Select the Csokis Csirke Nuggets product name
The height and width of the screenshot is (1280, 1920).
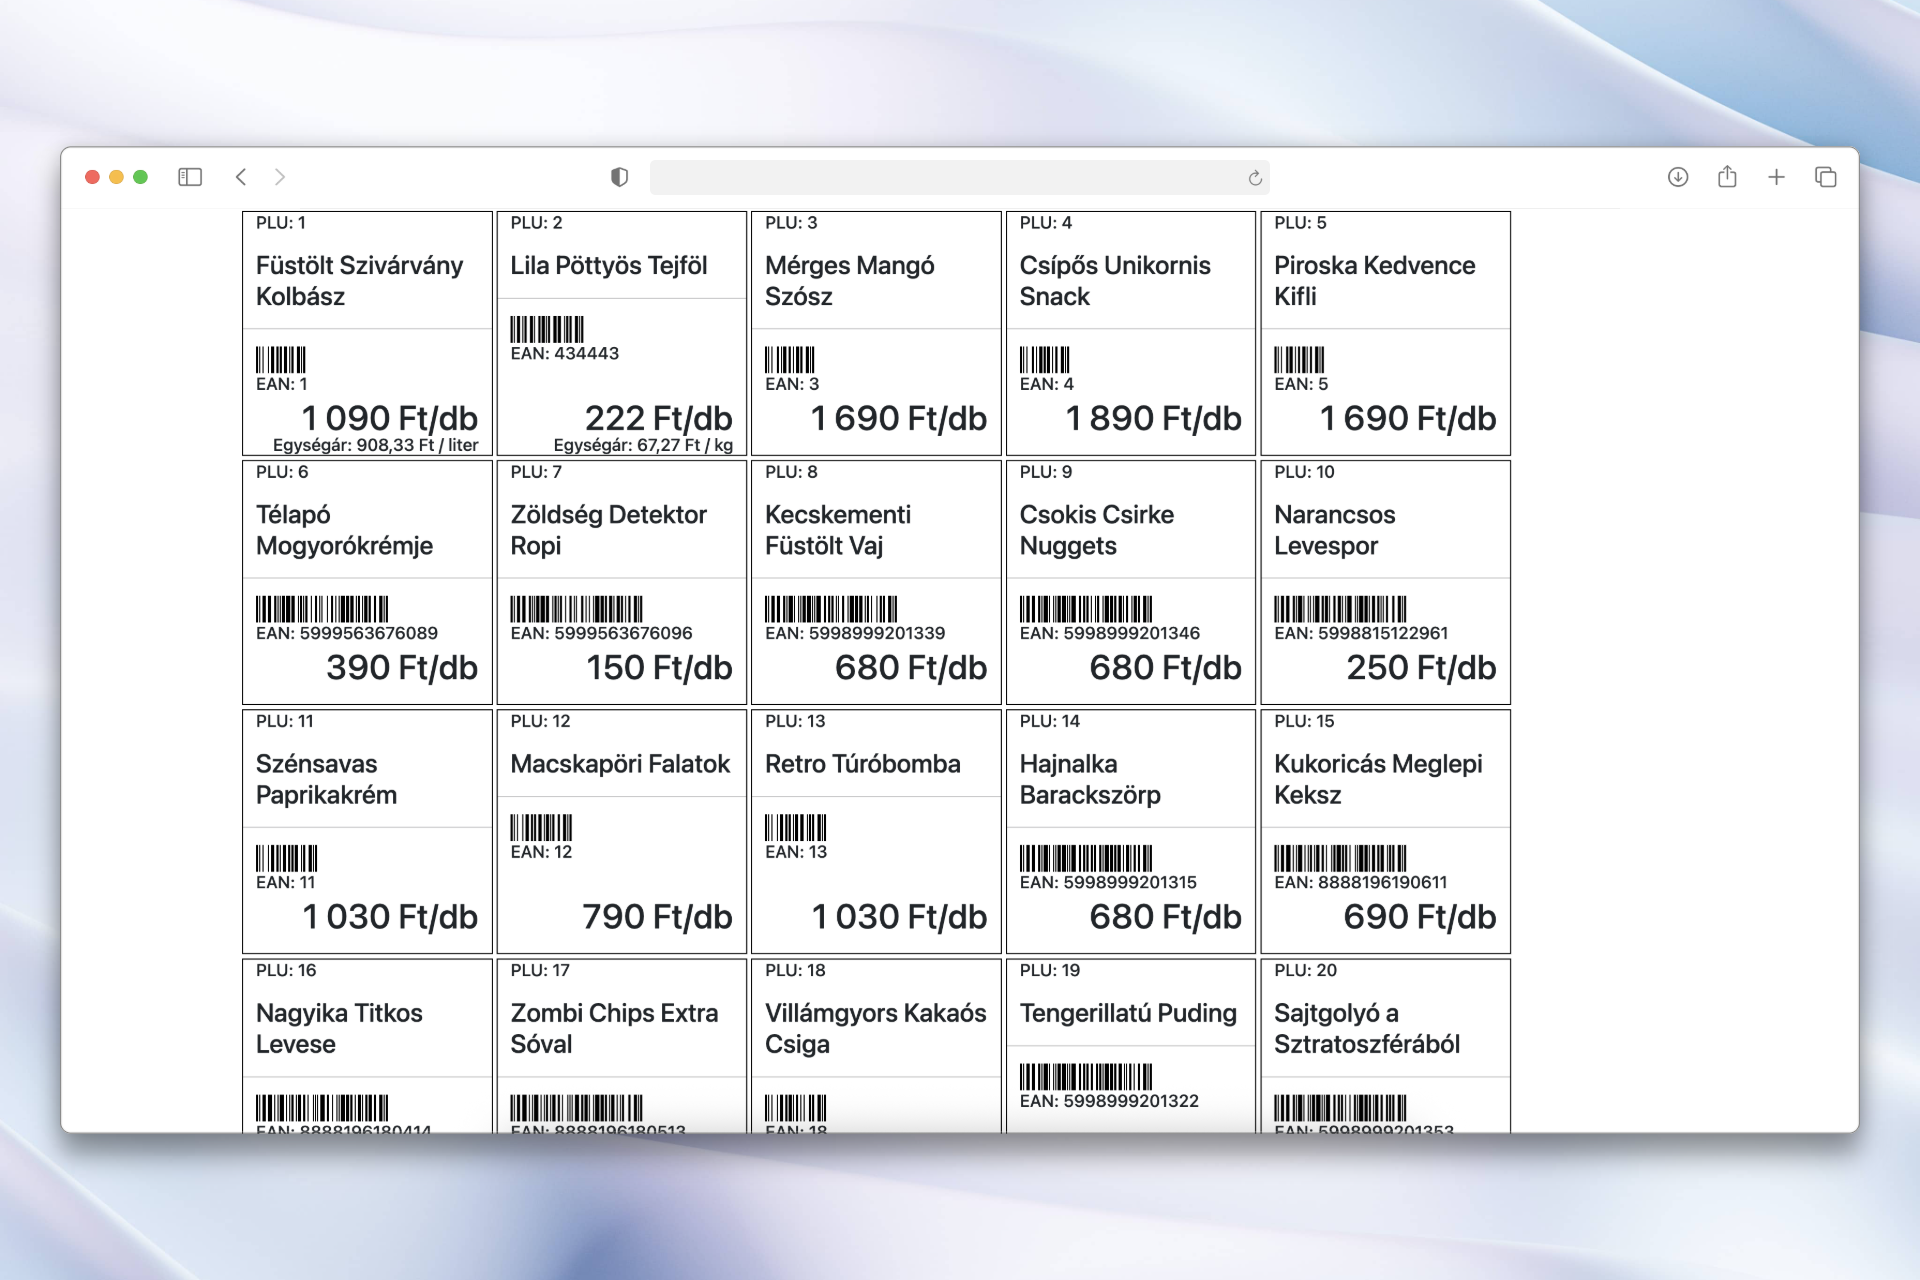[x=1097, y=530]
